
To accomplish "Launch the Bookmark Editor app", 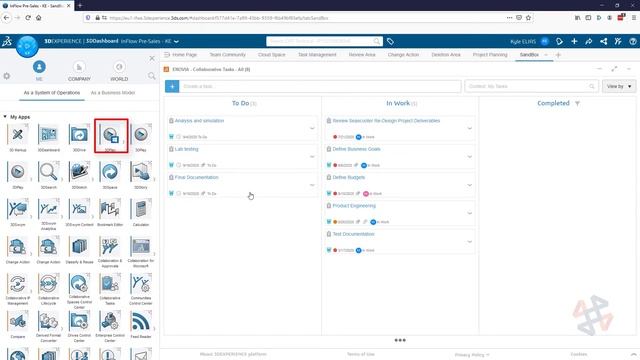I will tap(110, 209).
